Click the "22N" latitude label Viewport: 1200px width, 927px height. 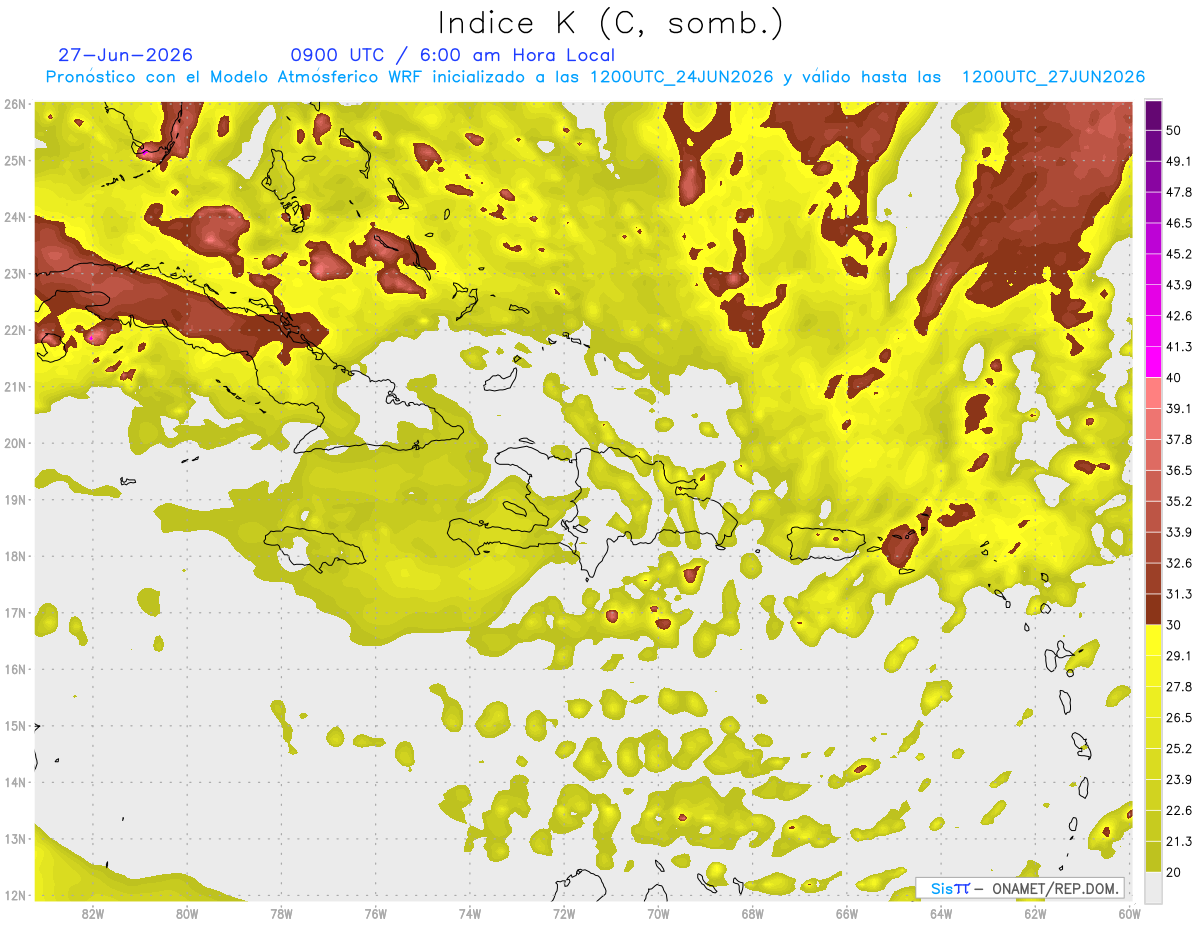(14, 330)
